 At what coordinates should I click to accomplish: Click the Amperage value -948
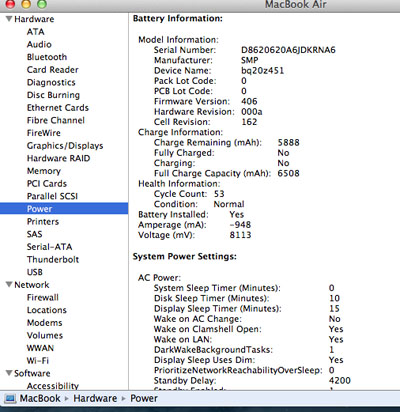pos(240,225)
